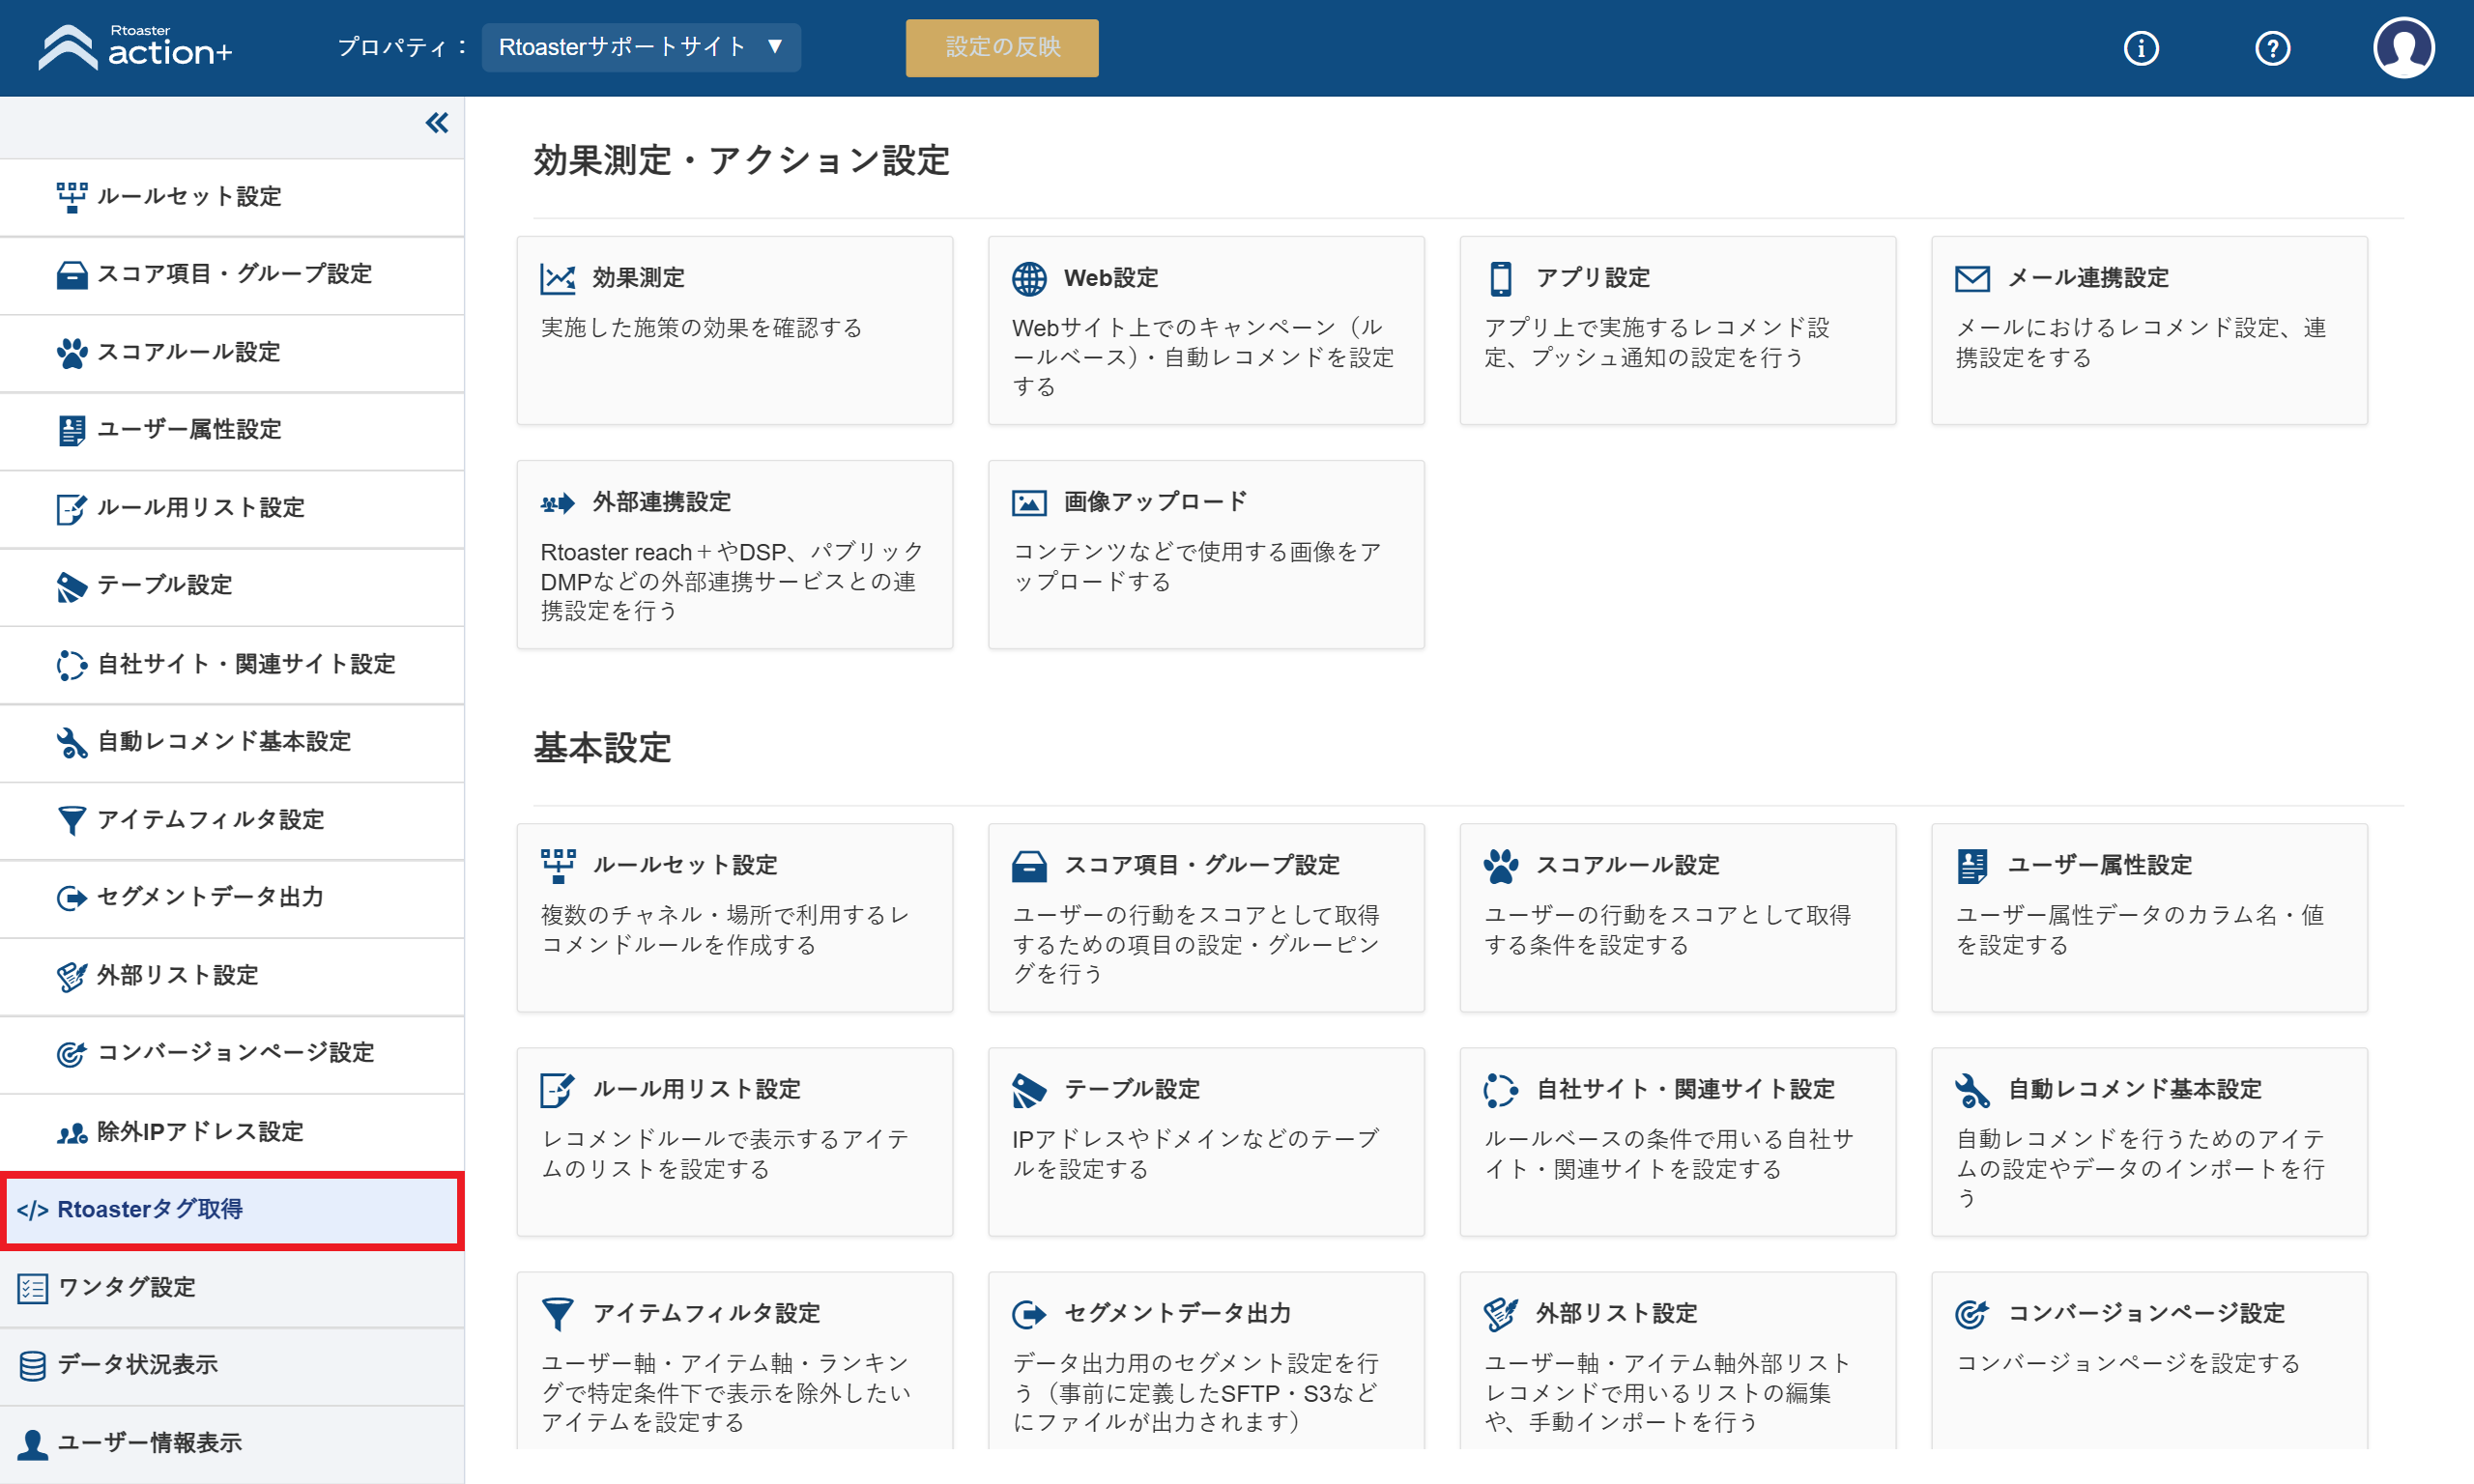Click the セグメントデータ出力 card title

point(1177,1313)
